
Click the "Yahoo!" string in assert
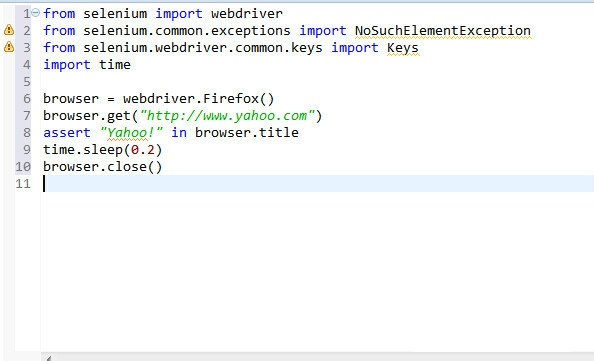[131, 133]
